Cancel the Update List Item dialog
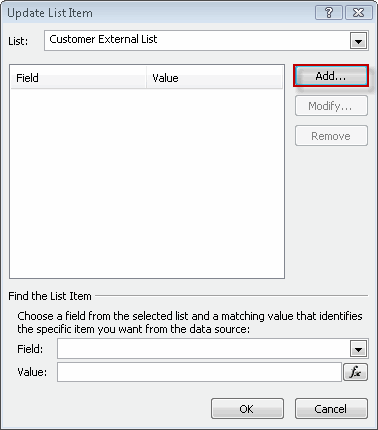The width and height of the screenshot is (378, 430). [331, 409]
